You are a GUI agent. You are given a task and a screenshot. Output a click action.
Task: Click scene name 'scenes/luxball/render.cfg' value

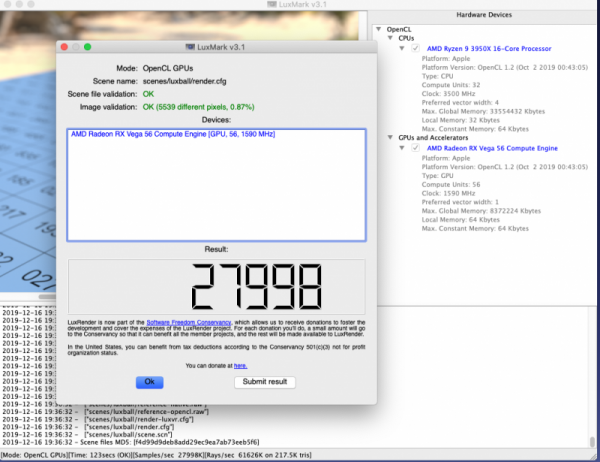pyautogui.click(x=184, y=82)
